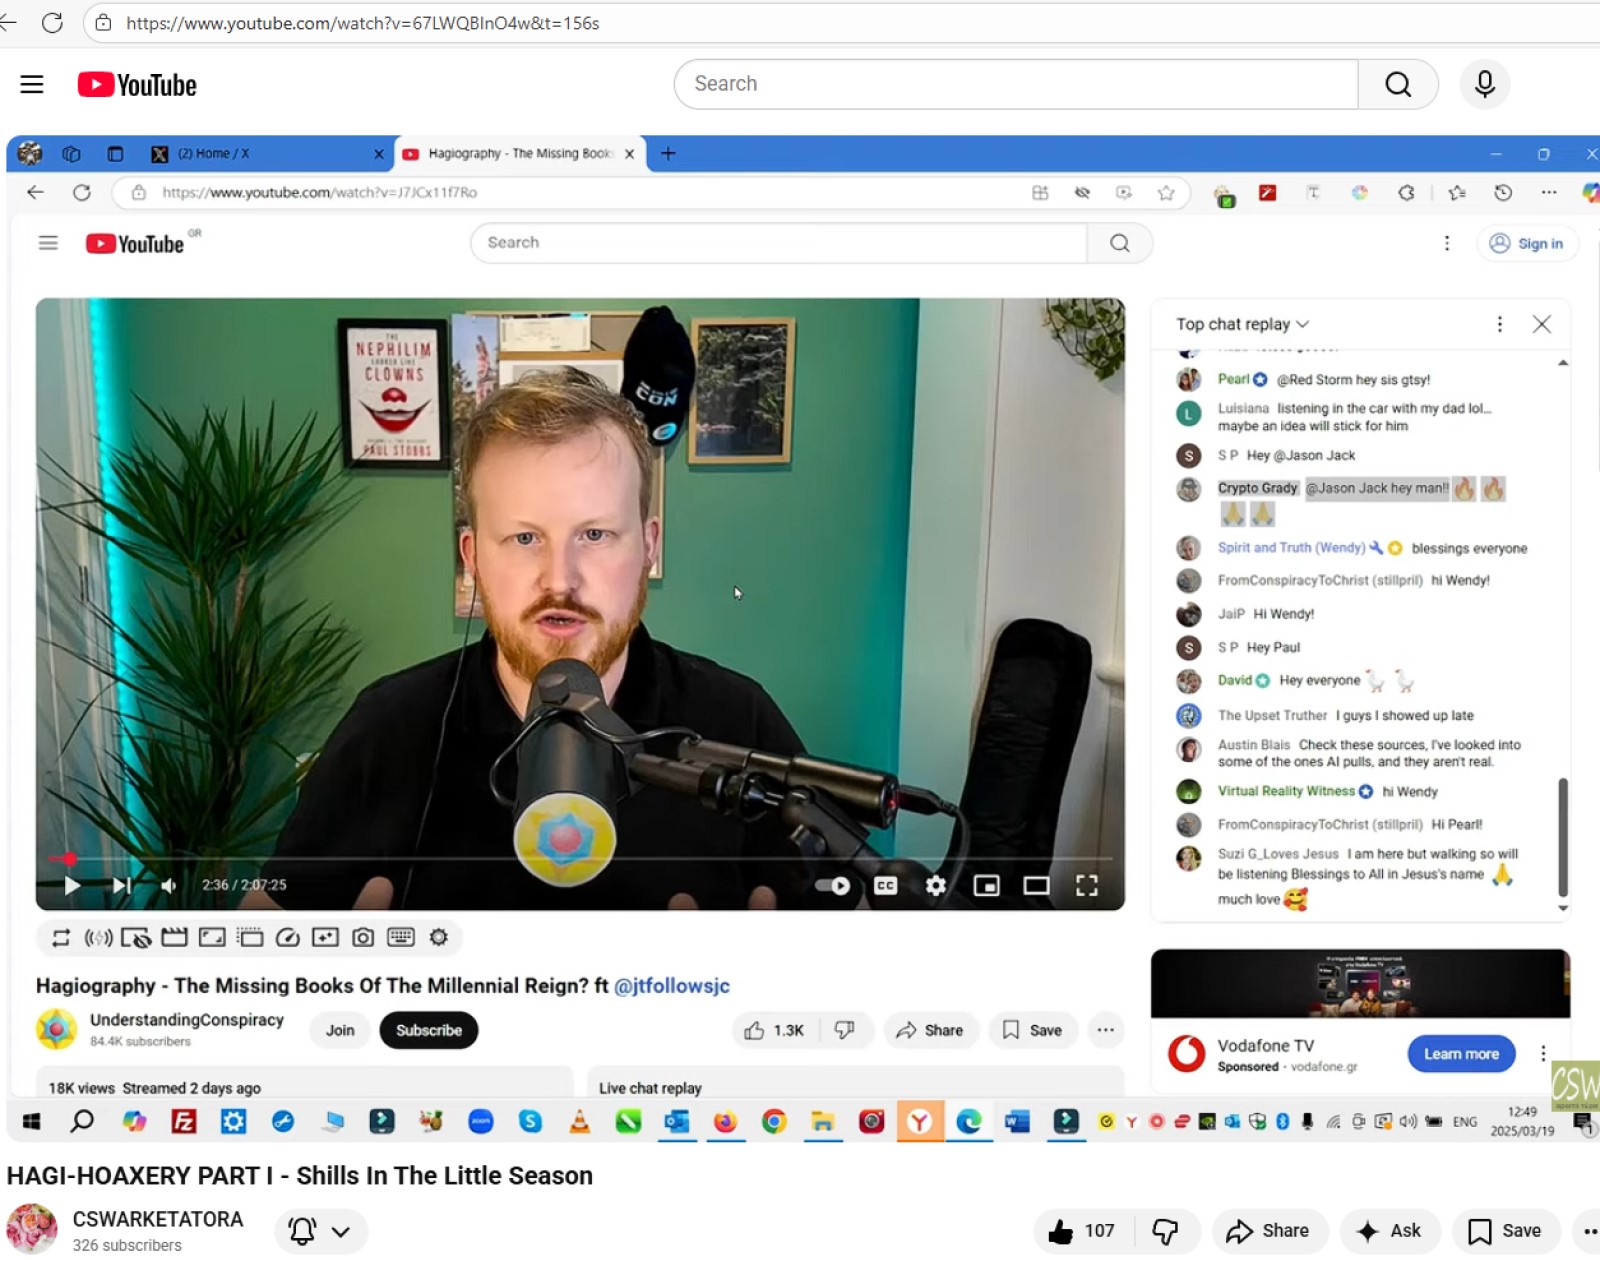Click the top YouTube search field

[x=1015, y=84]
